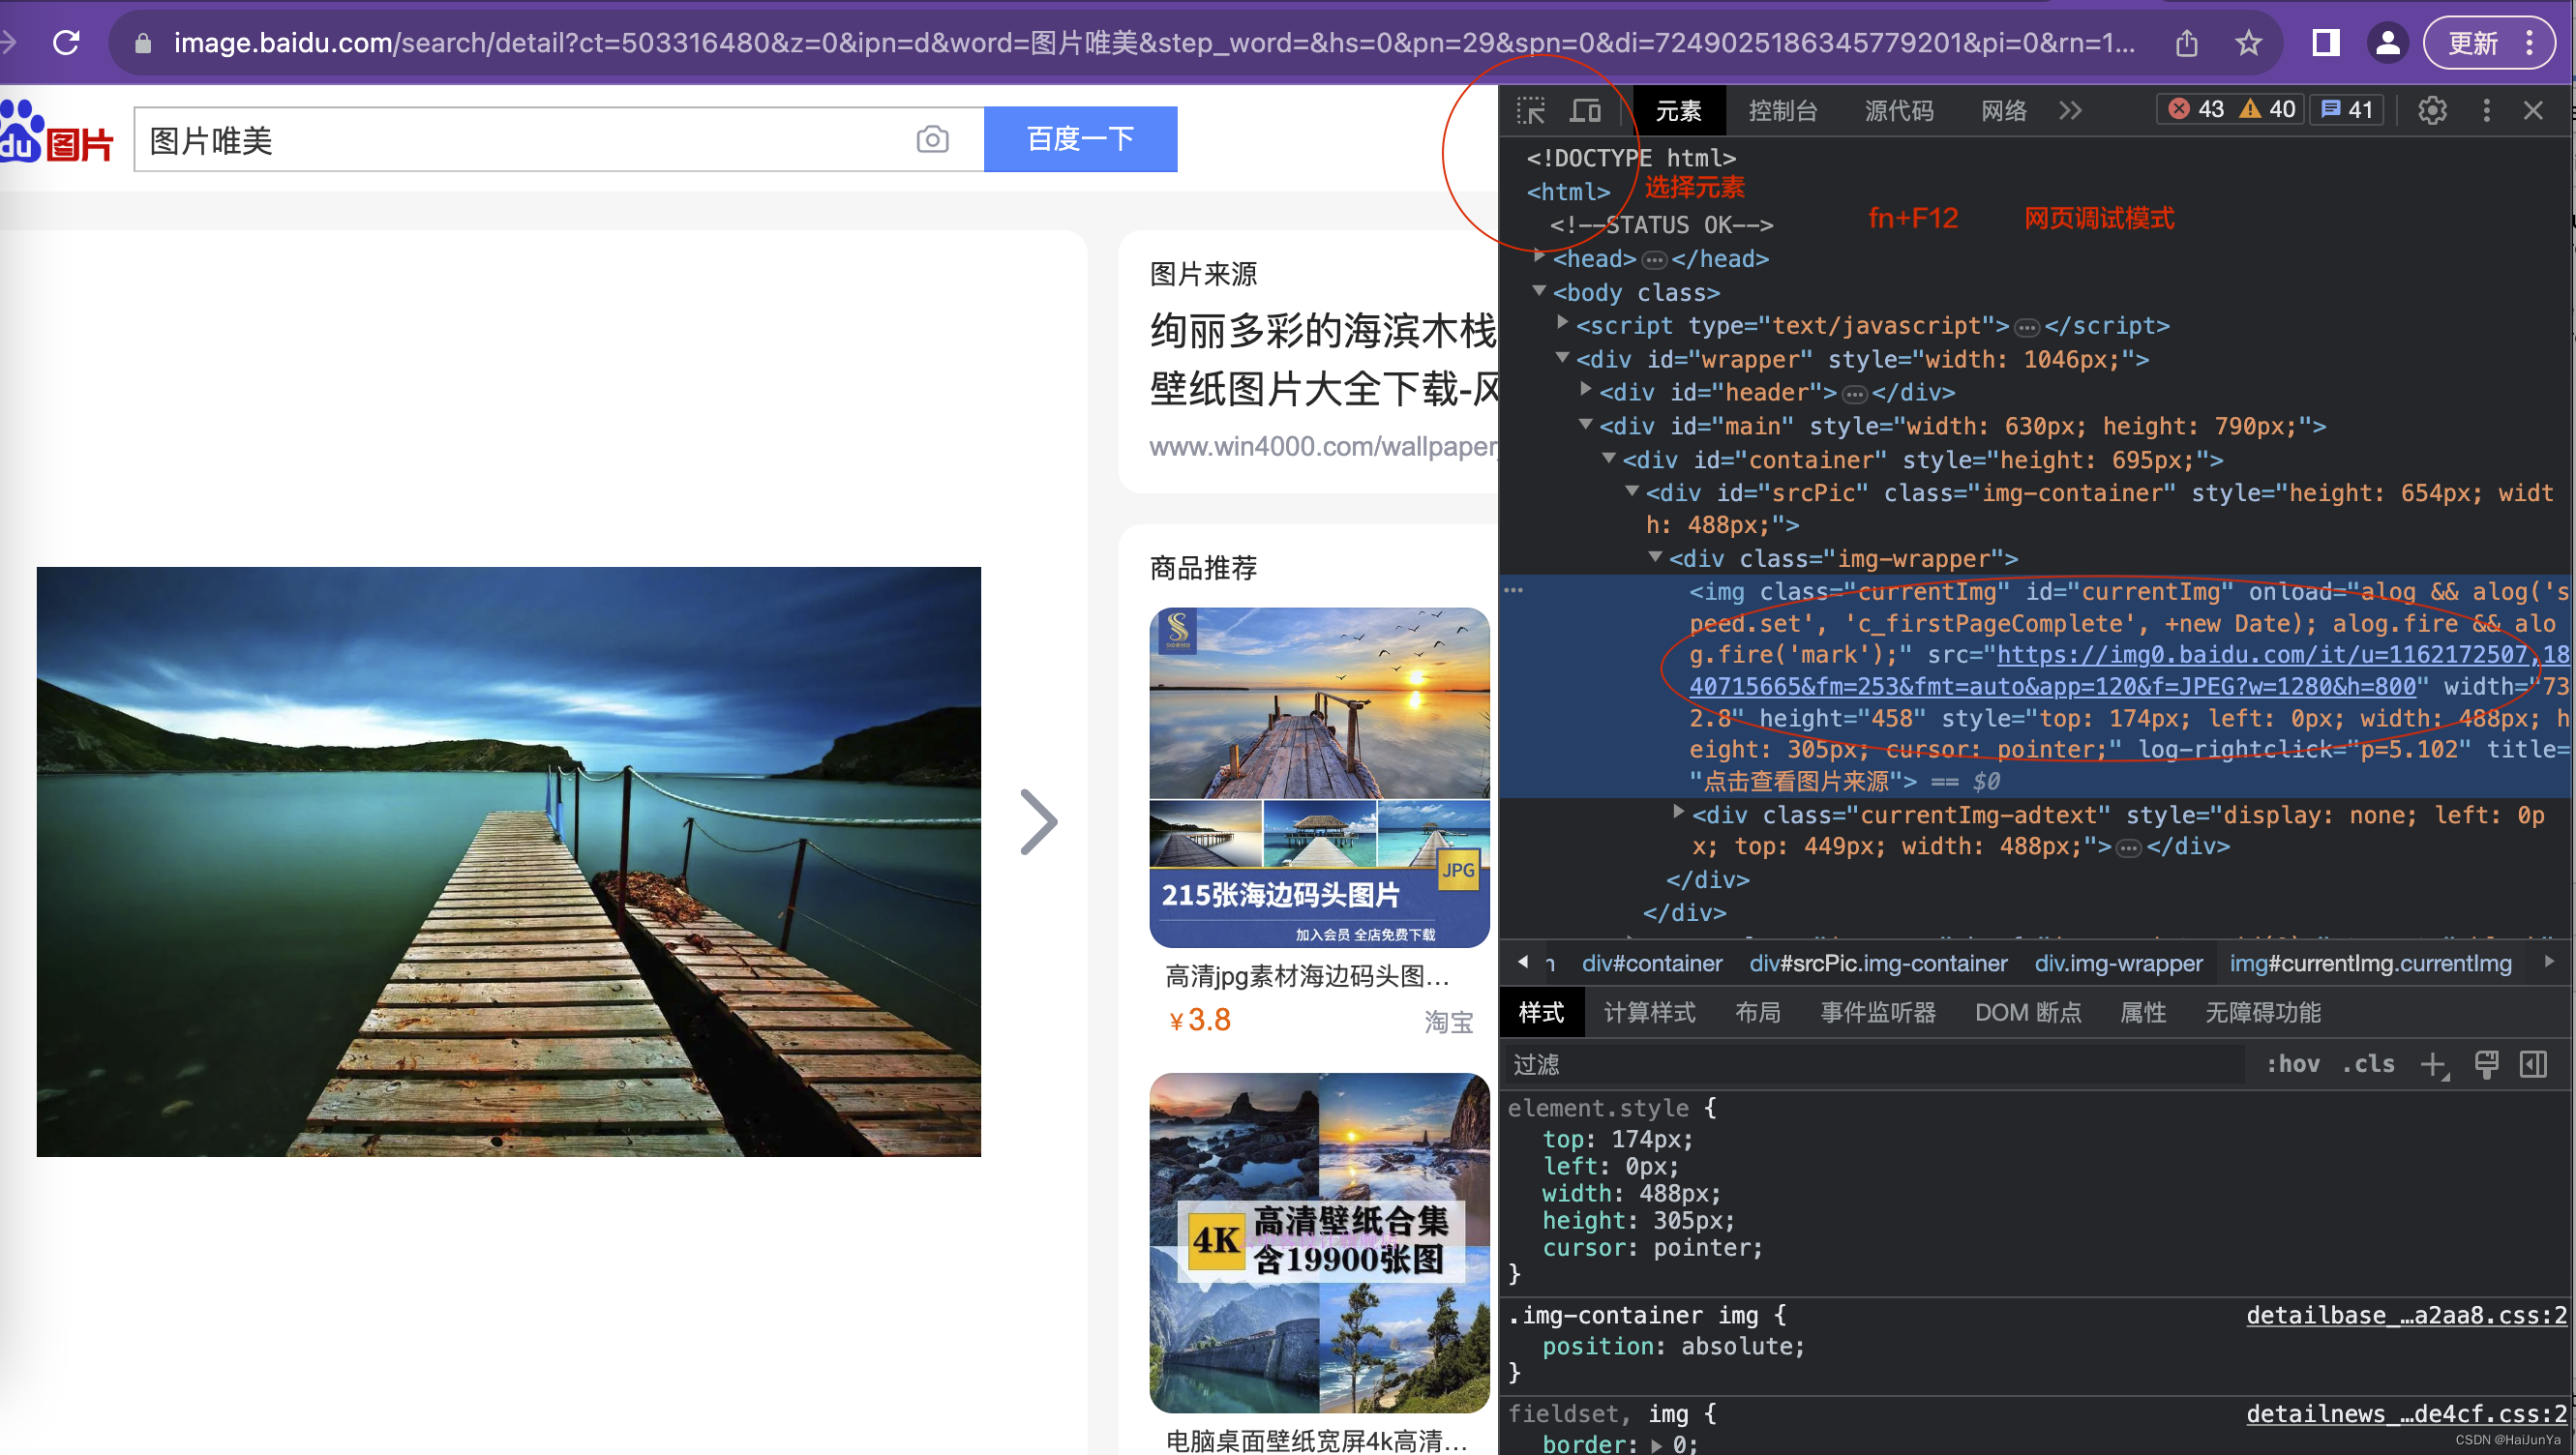Bookmark this page with the star icon
The height and width of the screenshot is (1455, 2576).
[2249, 43]
